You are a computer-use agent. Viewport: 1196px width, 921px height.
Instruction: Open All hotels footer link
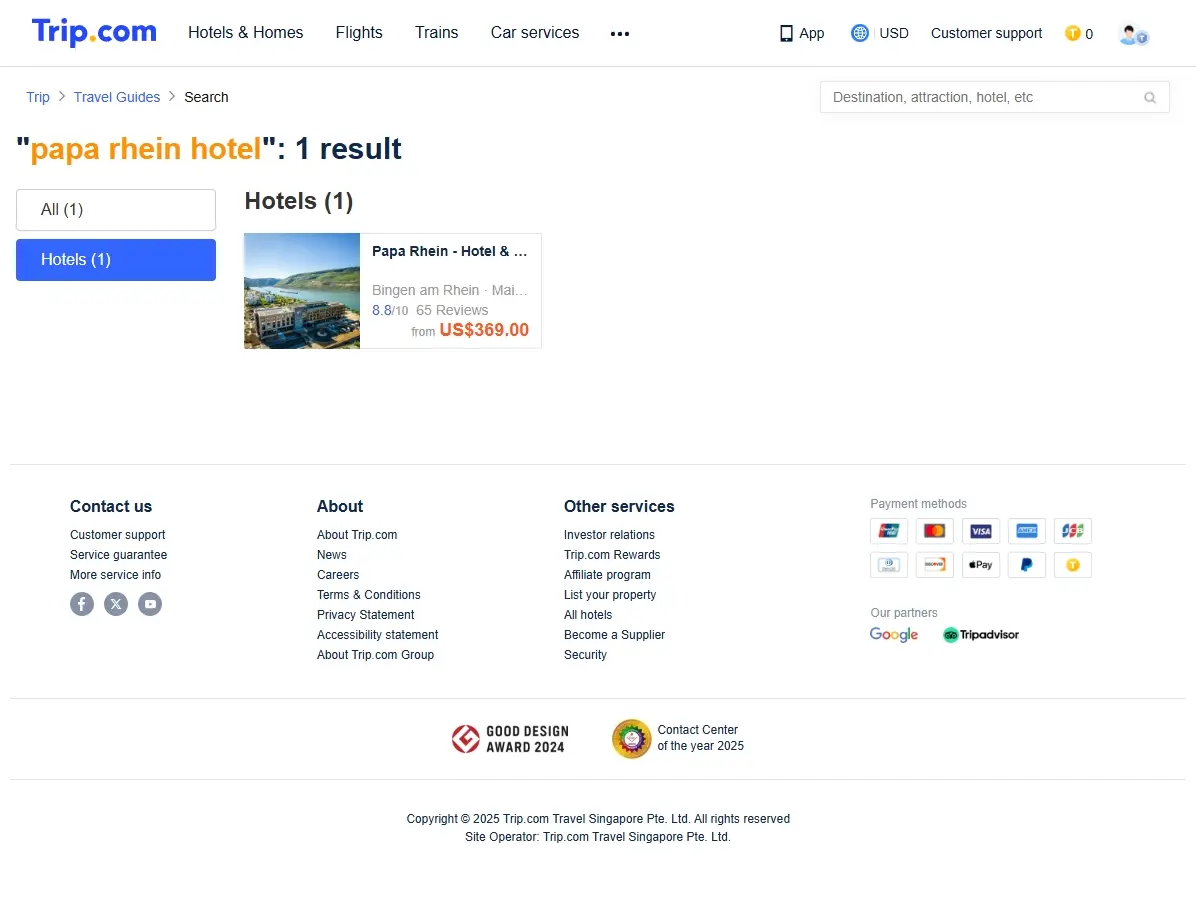(587, 614)
